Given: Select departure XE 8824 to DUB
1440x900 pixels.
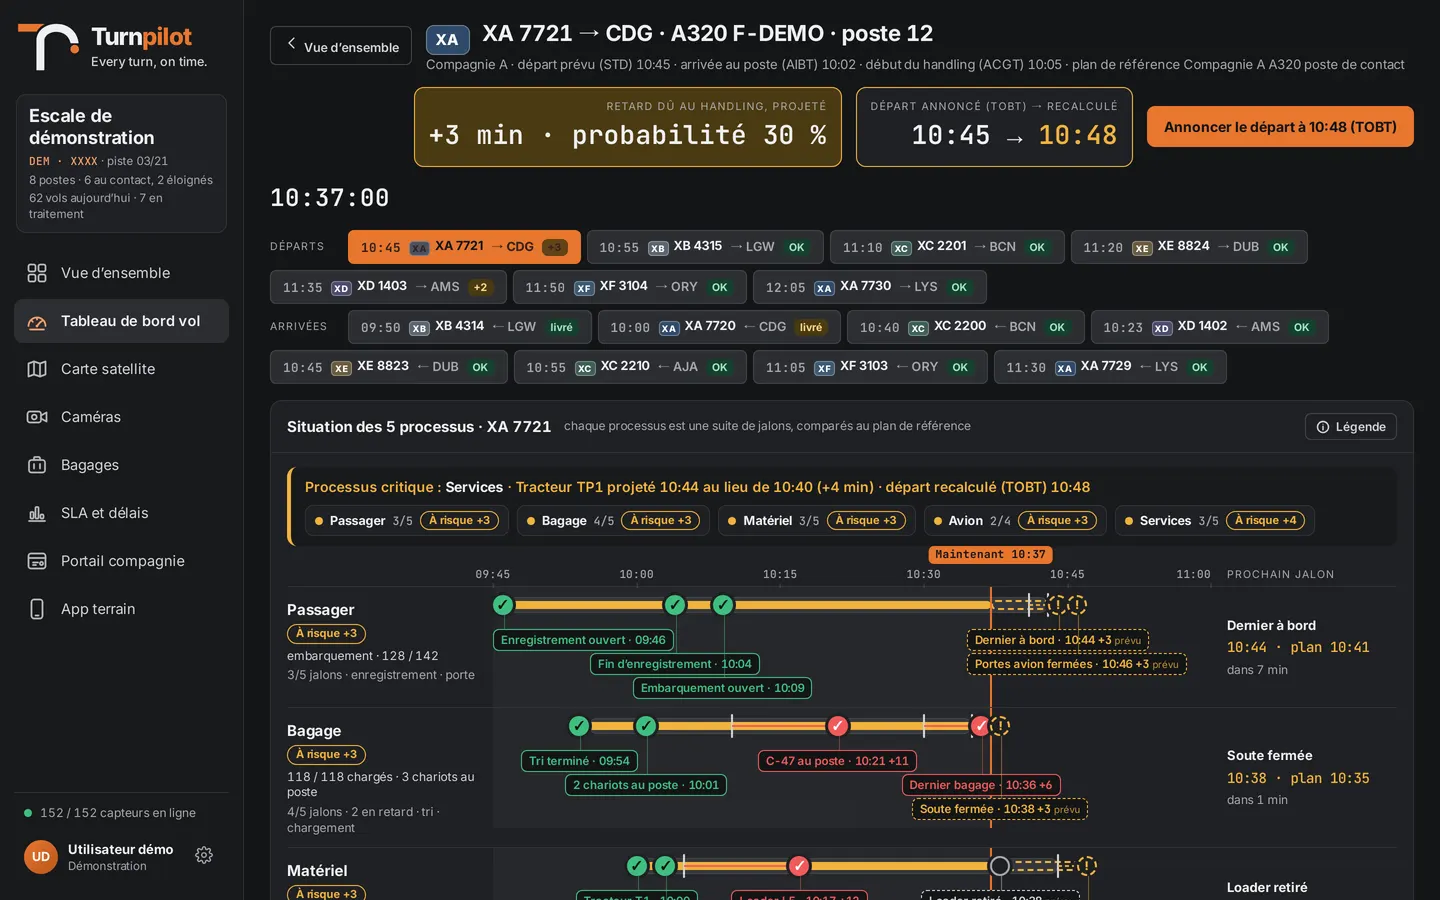Looking at the screenshot, I should tap(1189, 247).
